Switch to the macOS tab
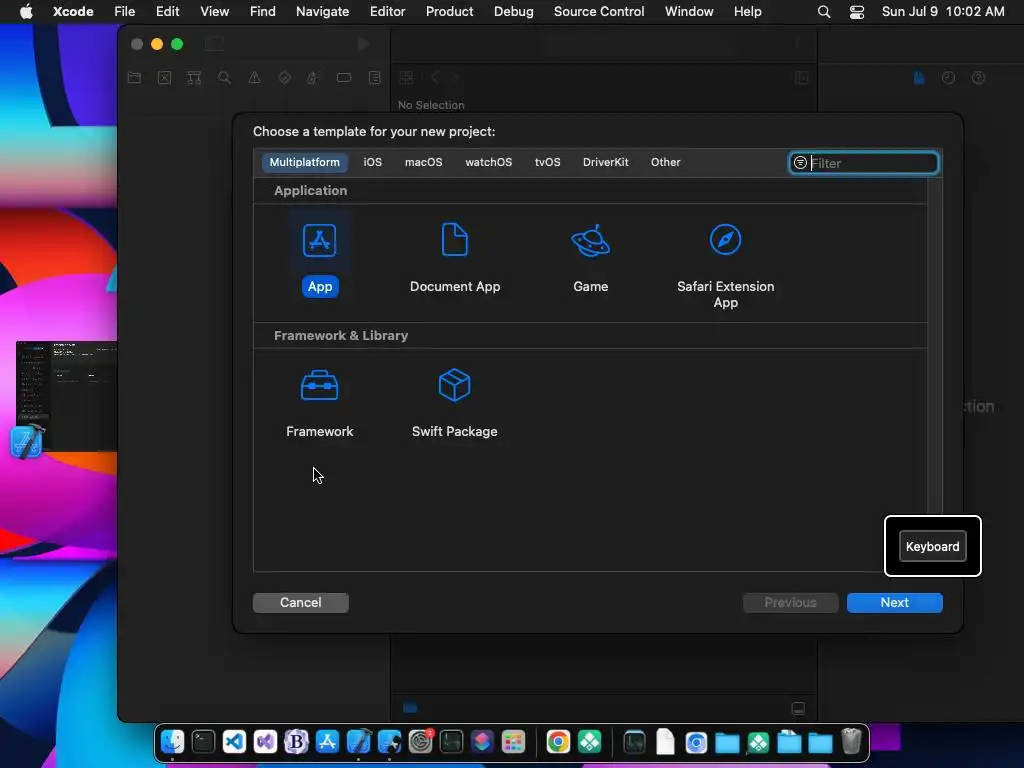This screenshot has height=768, width=1024. (x=423, y=162)
